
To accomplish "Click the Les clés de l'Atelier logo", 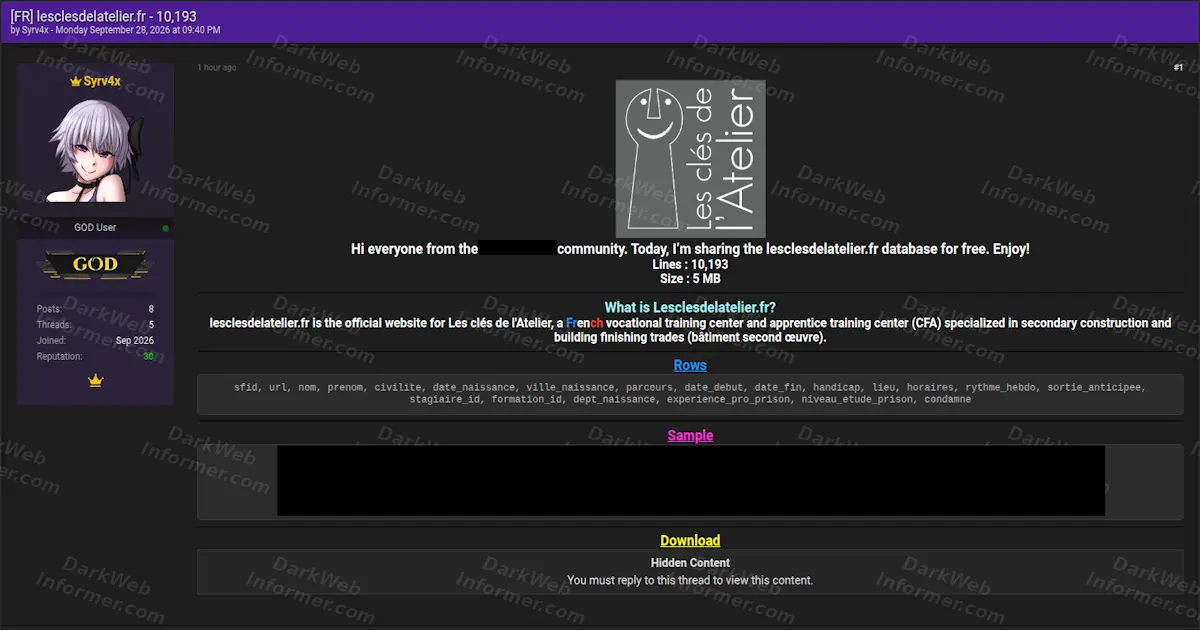I will click(x=690, y=158).
